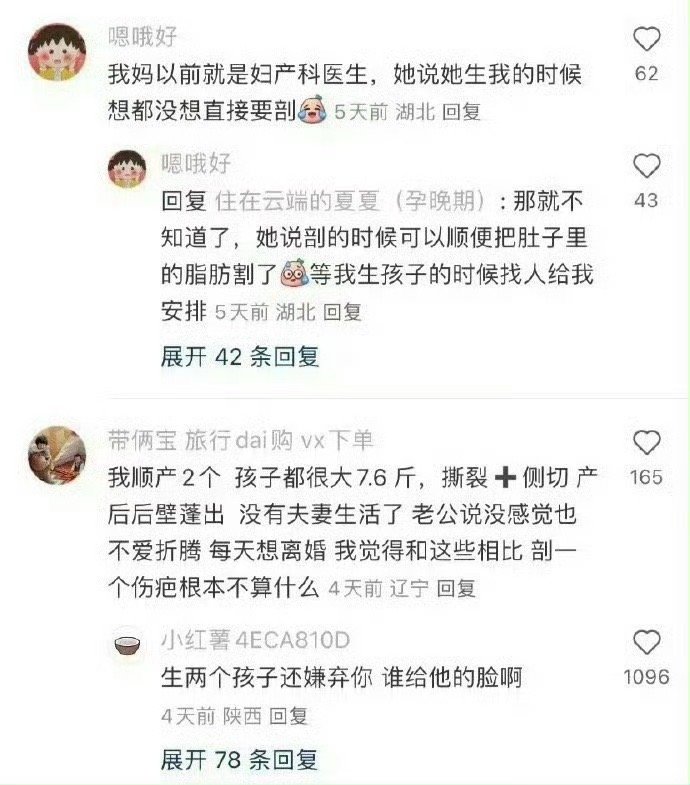
Task: Open the 带俩宝 commenter's avatar
Action: point(57,456)
